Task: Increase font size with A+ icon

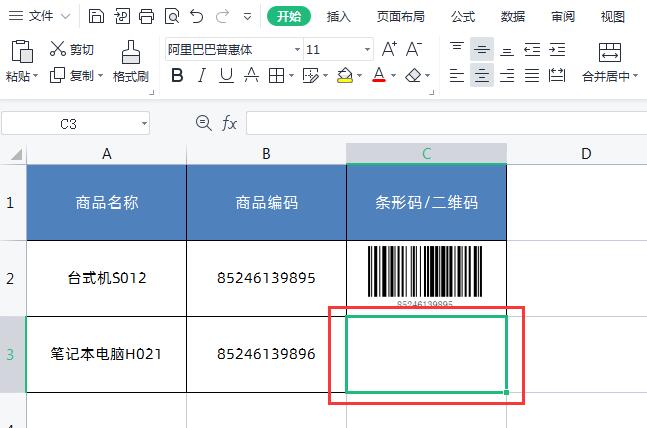Action: click(389, 49)
